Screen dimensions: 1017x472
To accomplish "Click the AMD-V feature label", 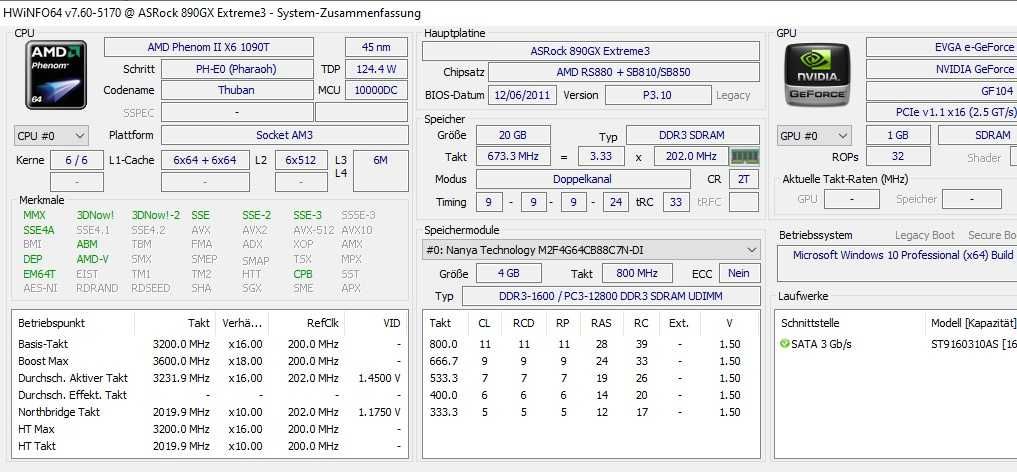I will (x=93, y=259).
